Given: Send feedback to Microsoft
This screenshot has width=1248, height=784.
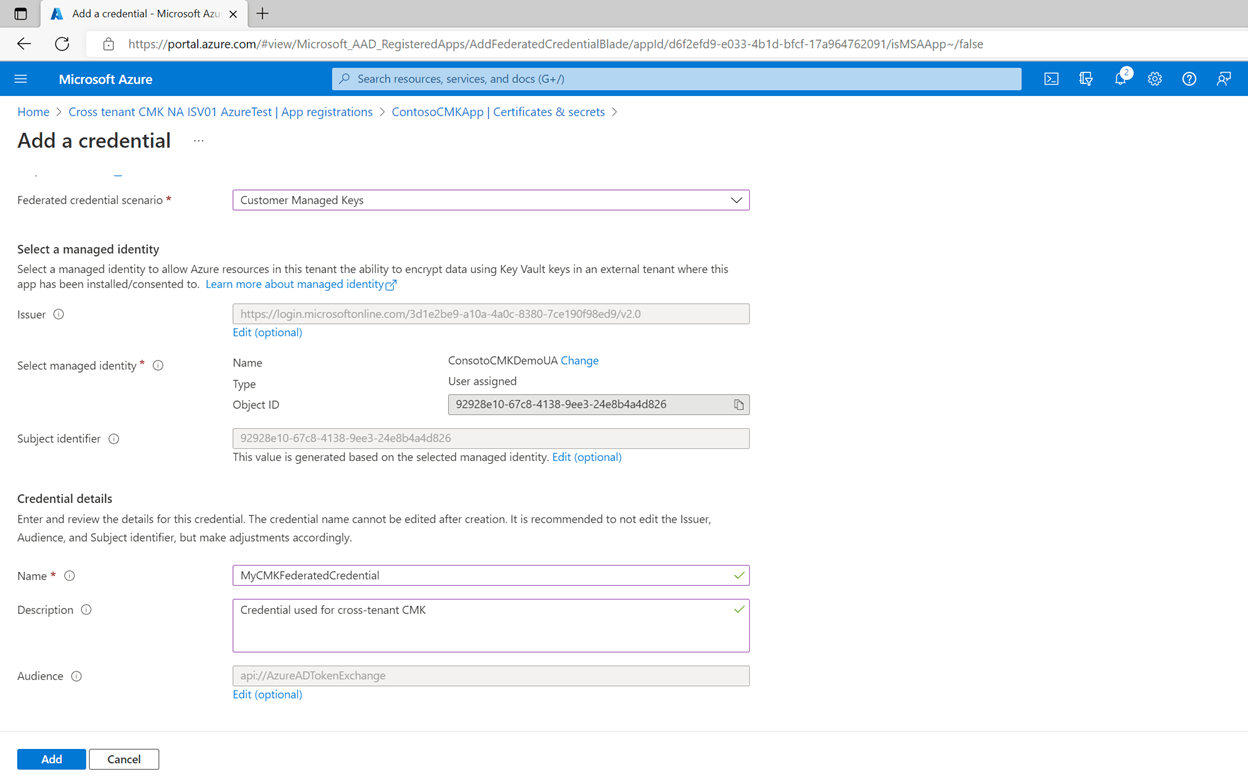Looking at the screenshot, I should pos(1223,78).
